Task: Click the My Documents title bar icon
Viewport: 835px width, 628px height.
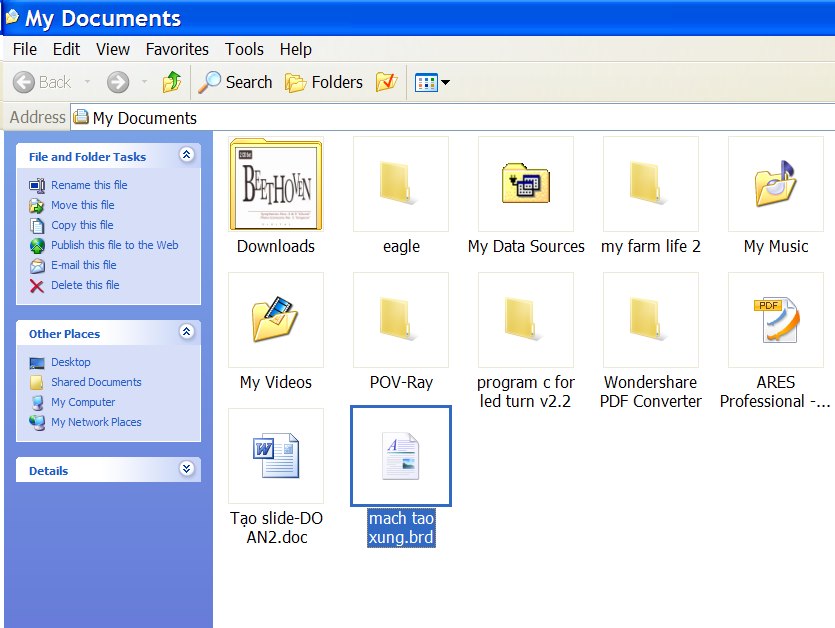Action: point(12,18)
